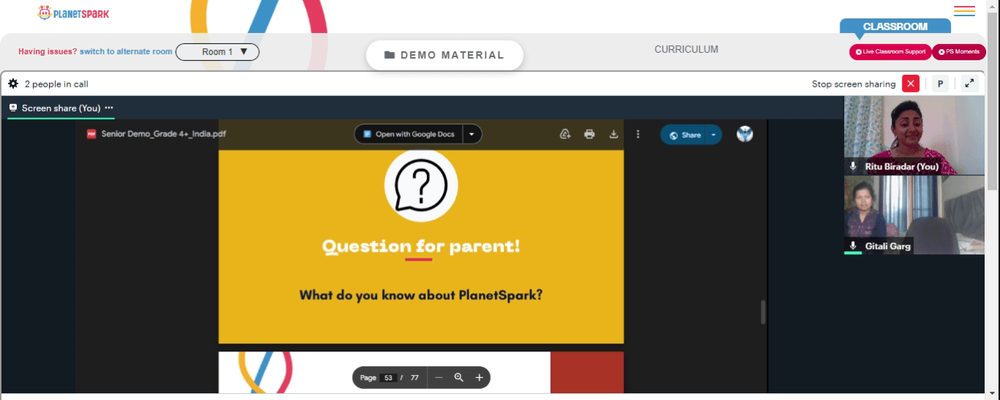1000x400 pixels.
Task: Zoom out with minus icon
Action: tap(439, 378)
